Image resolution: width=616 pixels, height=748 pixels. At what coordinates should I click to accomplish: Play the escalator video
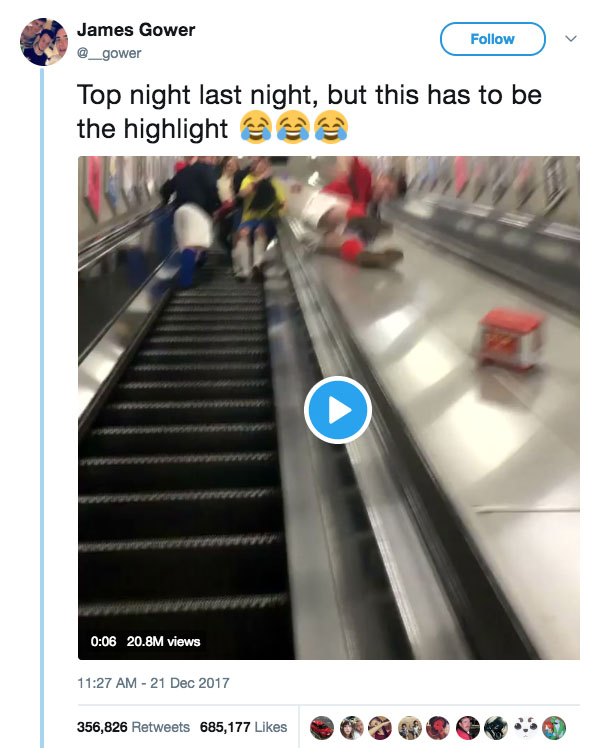[x=338, y=410]
